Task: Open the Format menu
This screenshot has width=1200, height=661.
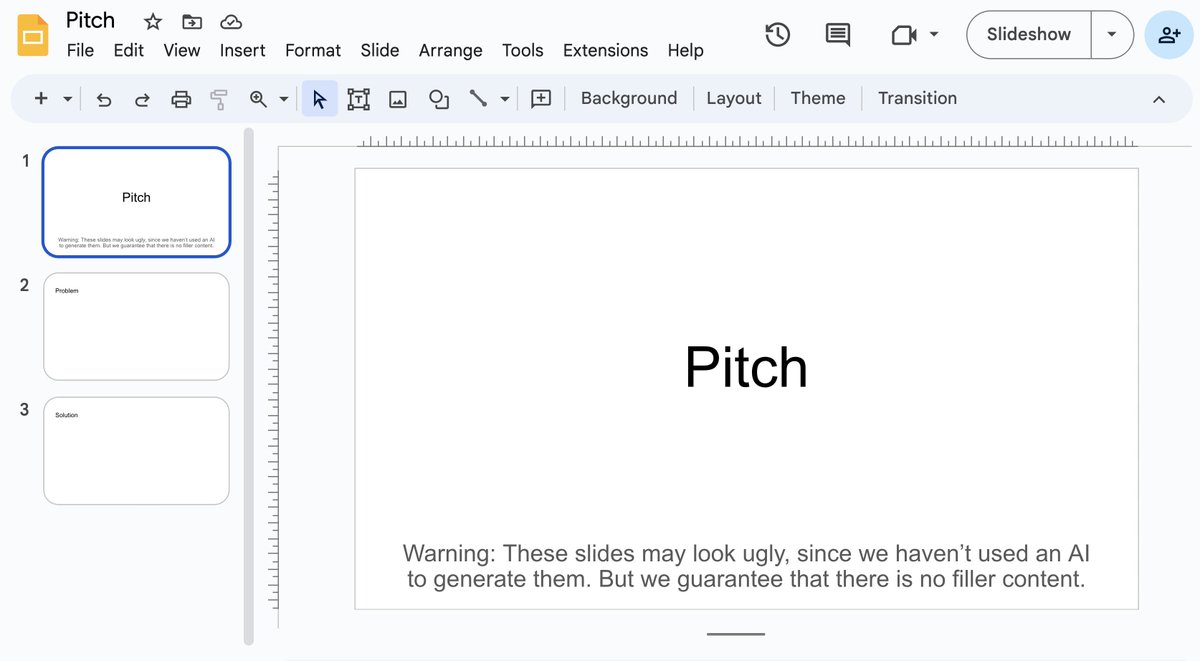Action: point(312,50)
